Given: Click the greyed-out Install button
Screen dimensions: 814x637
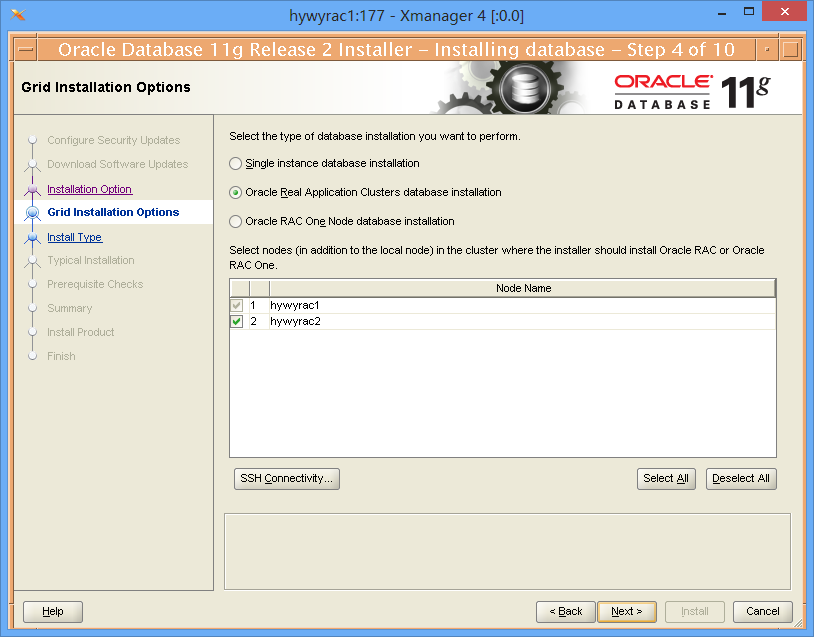Looking at the screenshot, I should [x=695, y=612].
